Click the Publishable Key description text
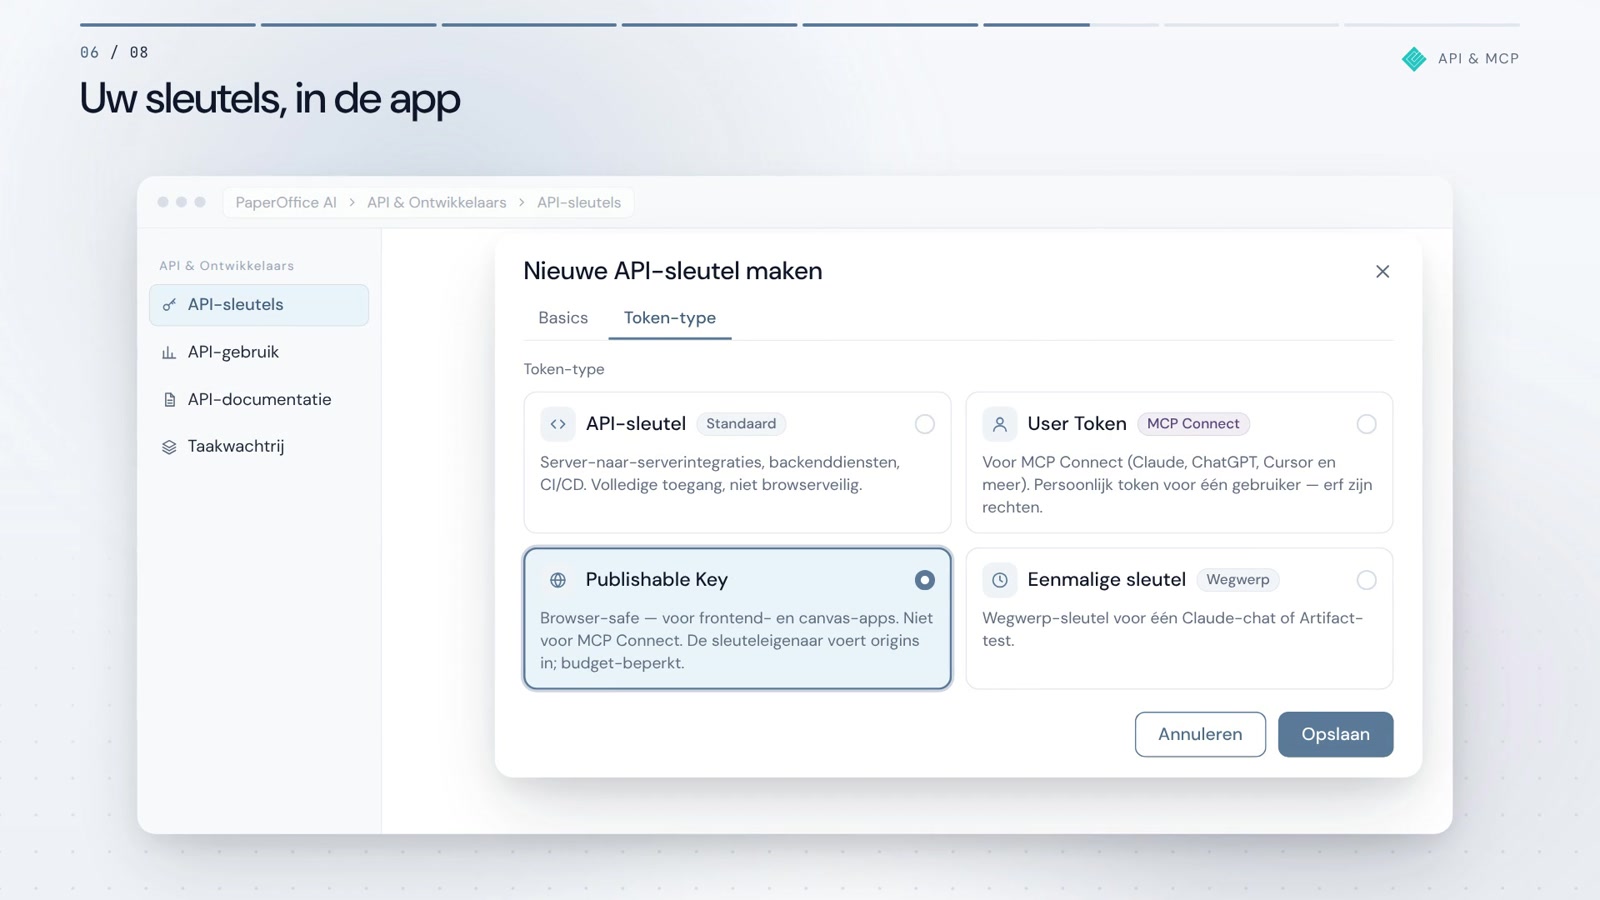The width and height of the screenshot is (1600, 900). tap(737, 640)
